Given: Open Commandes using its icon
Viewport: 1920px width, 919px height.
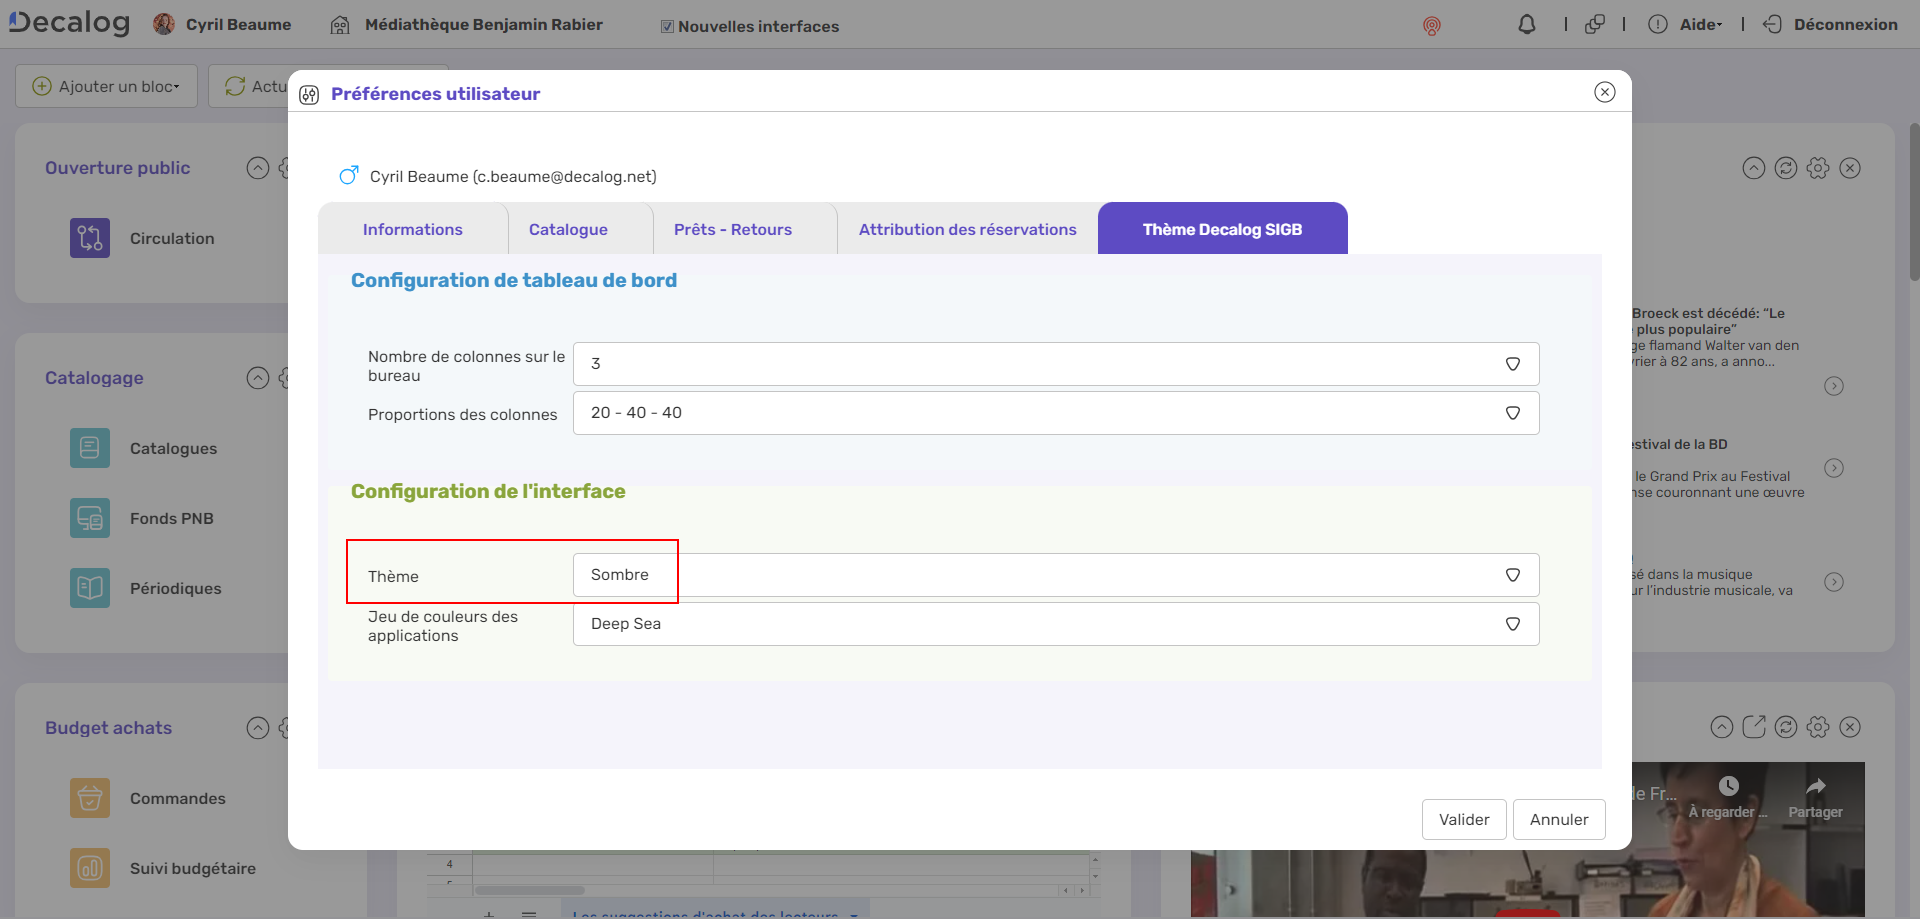Looking at the screenshot, I should coord(89,798).
